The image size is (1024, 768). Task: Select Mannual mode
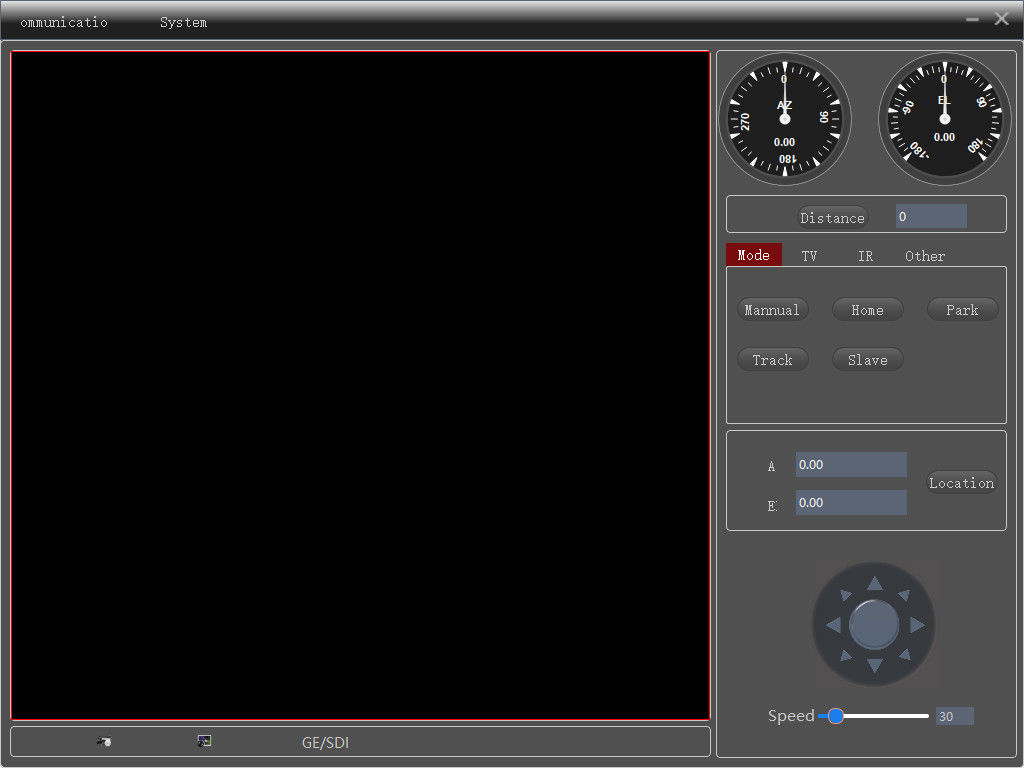point(772,310)
